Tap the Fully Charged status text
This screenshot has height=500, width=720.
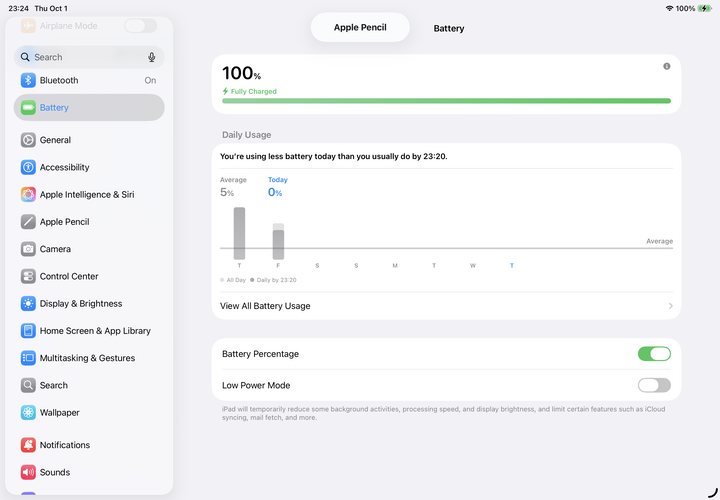(x=253, y=91)
